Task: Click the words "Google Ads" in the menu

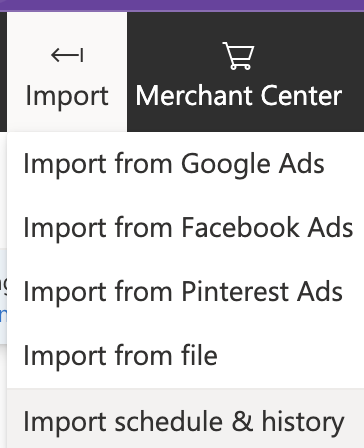Action: 253,165
